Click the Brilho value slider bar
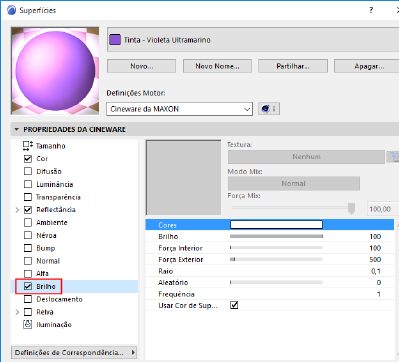The width and height of the screenshot is (399, 362). click(276, 236)
